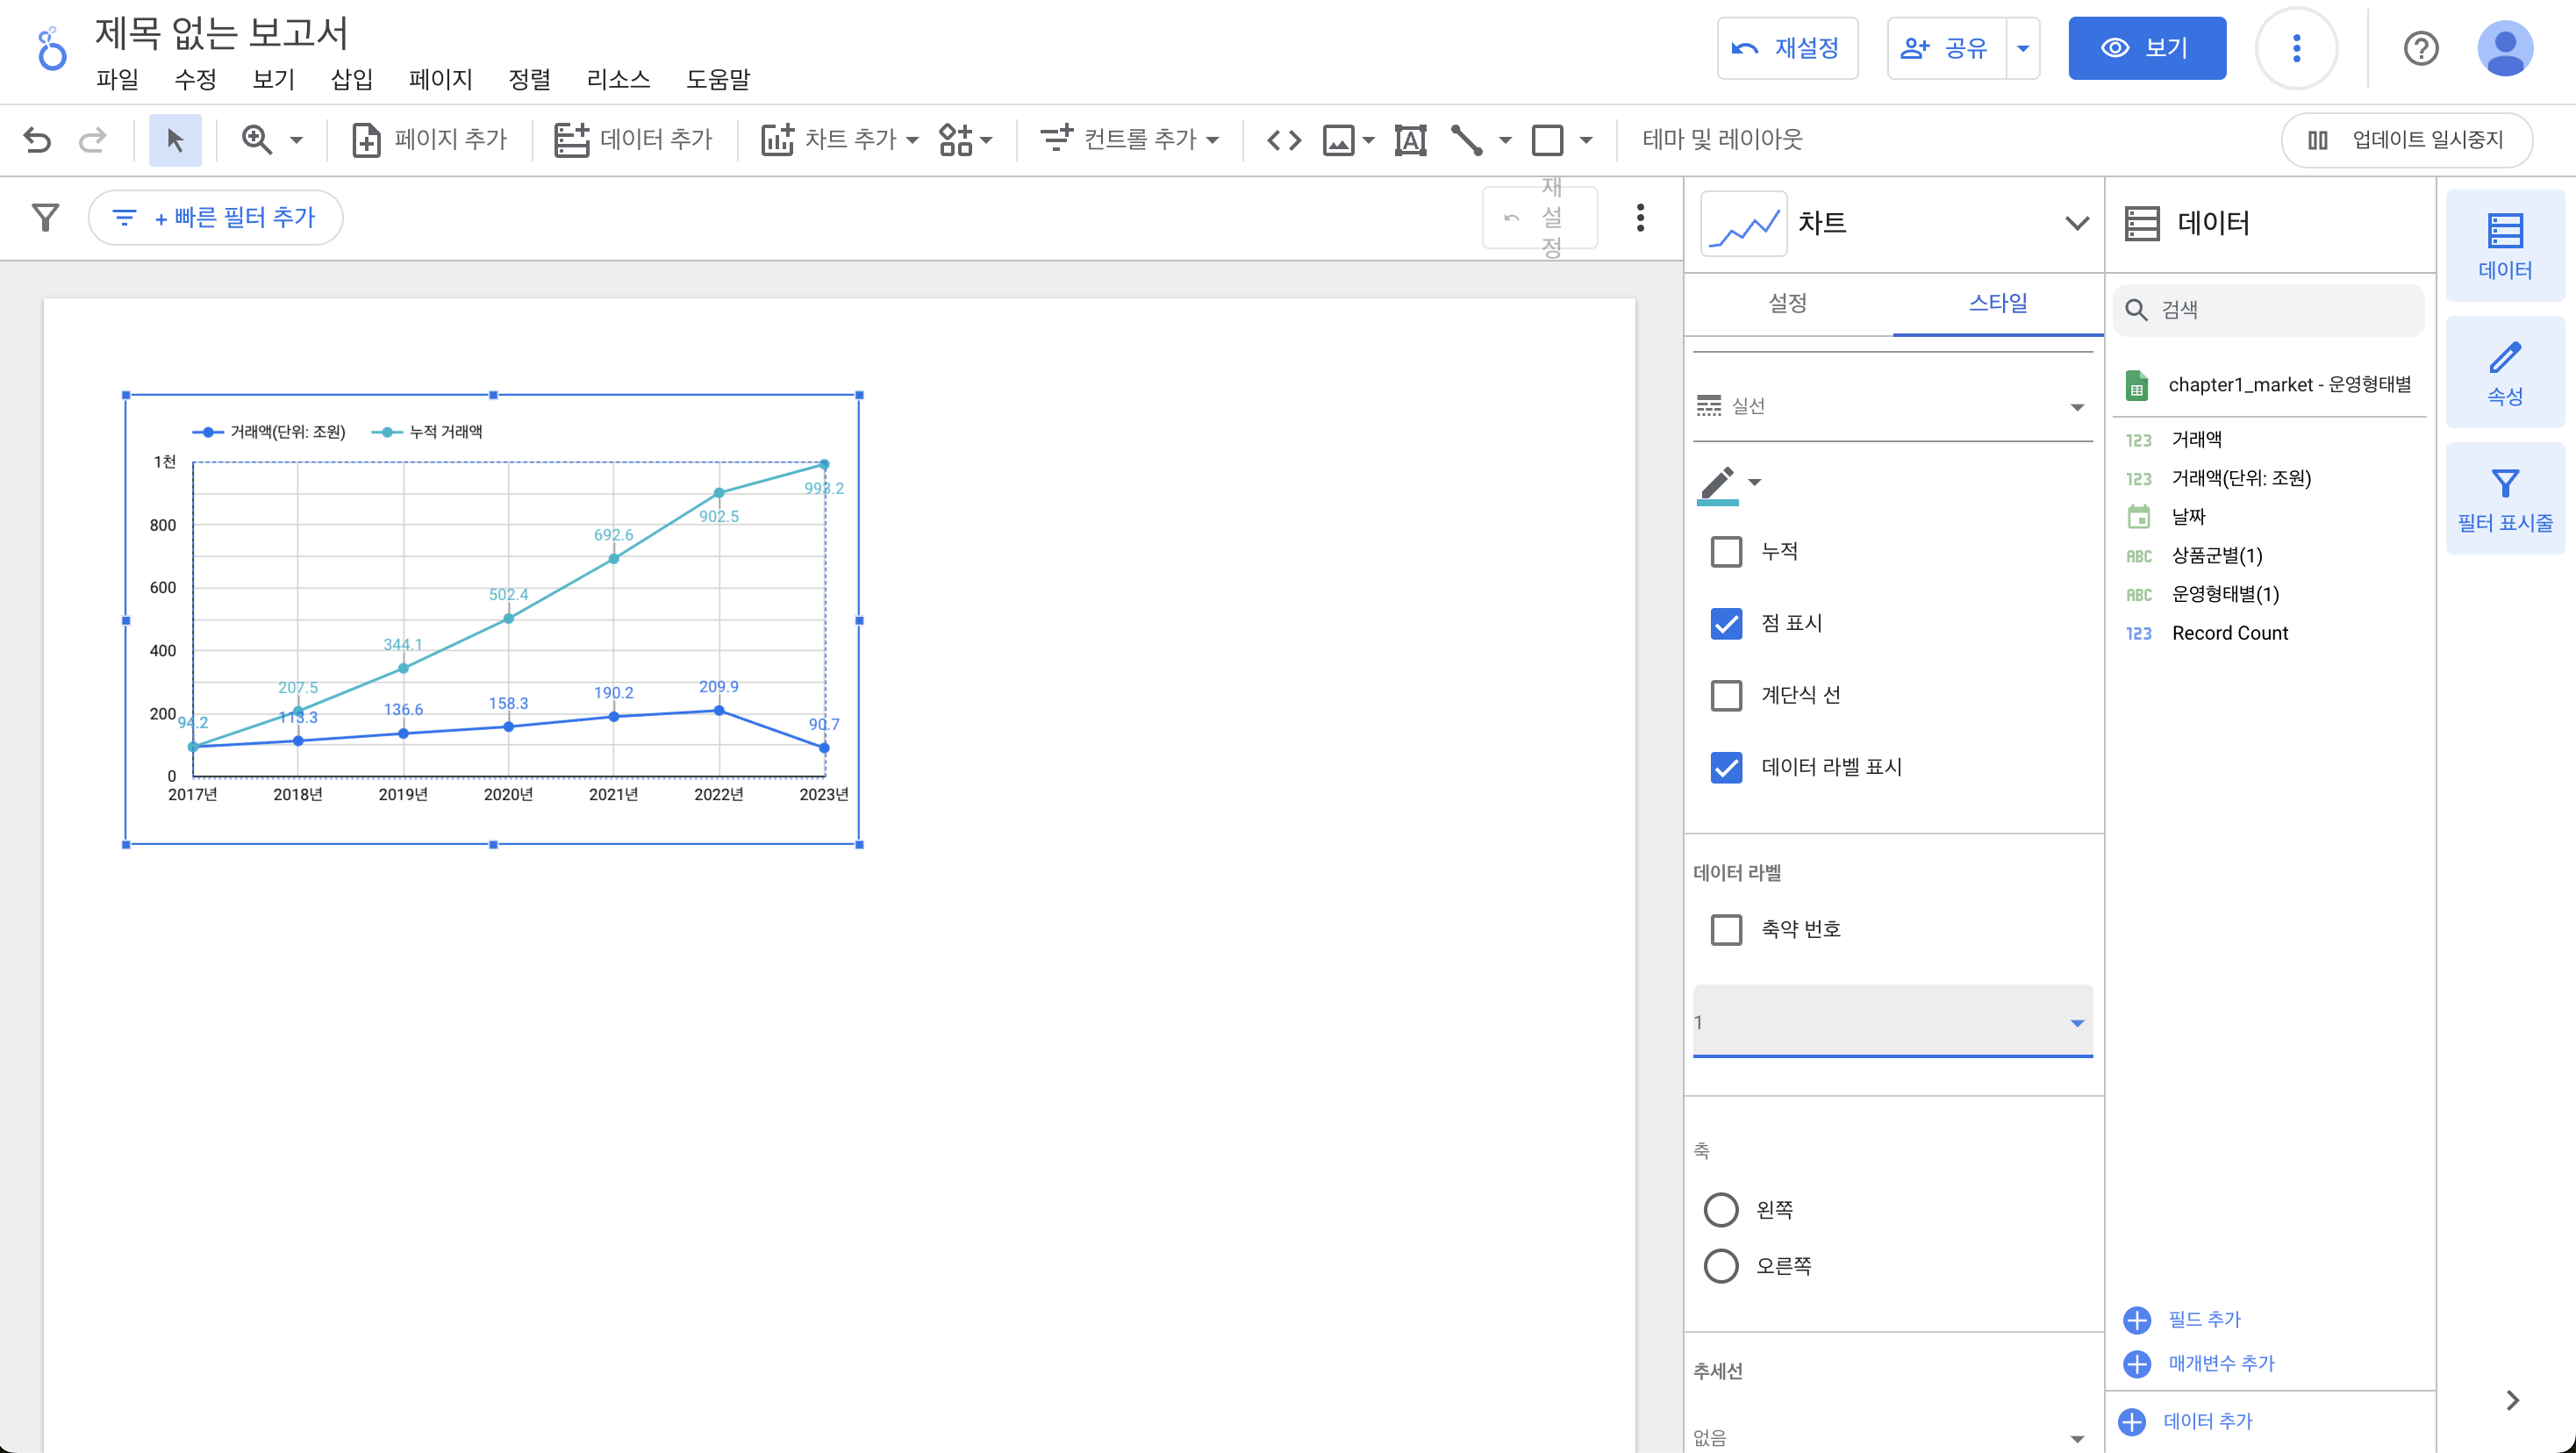Expand the 차트 type chevron
This screenshot has width=2576, height=1453.
[x=2077, y=223]
